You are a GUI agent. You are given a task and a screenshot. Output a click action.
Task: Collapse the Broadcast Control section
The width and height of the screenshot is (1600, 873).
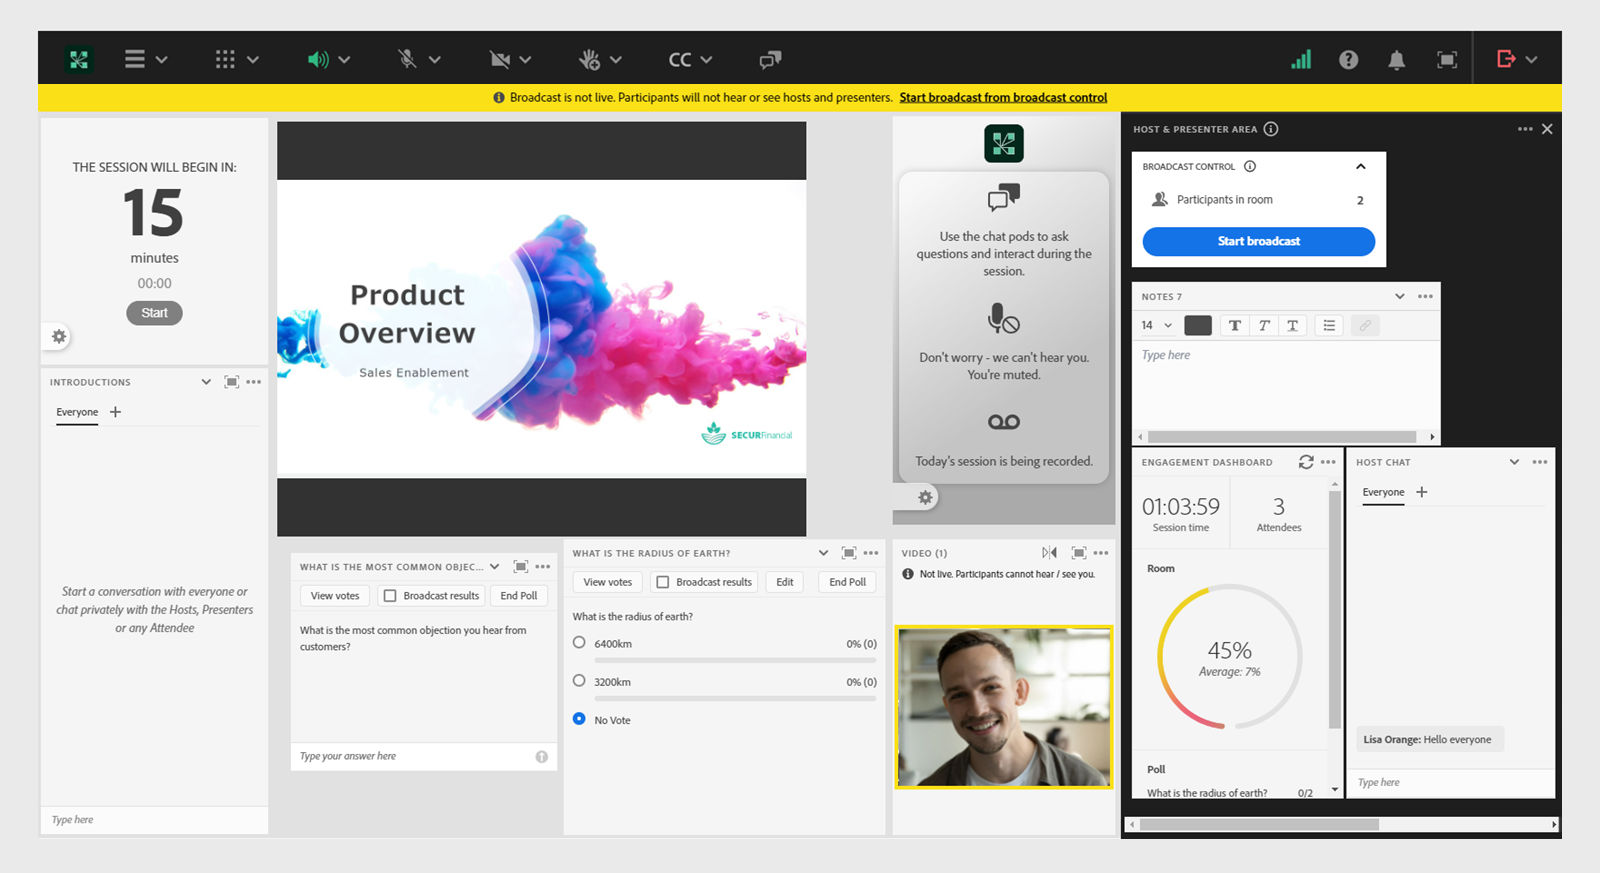tap(1360, 167)
